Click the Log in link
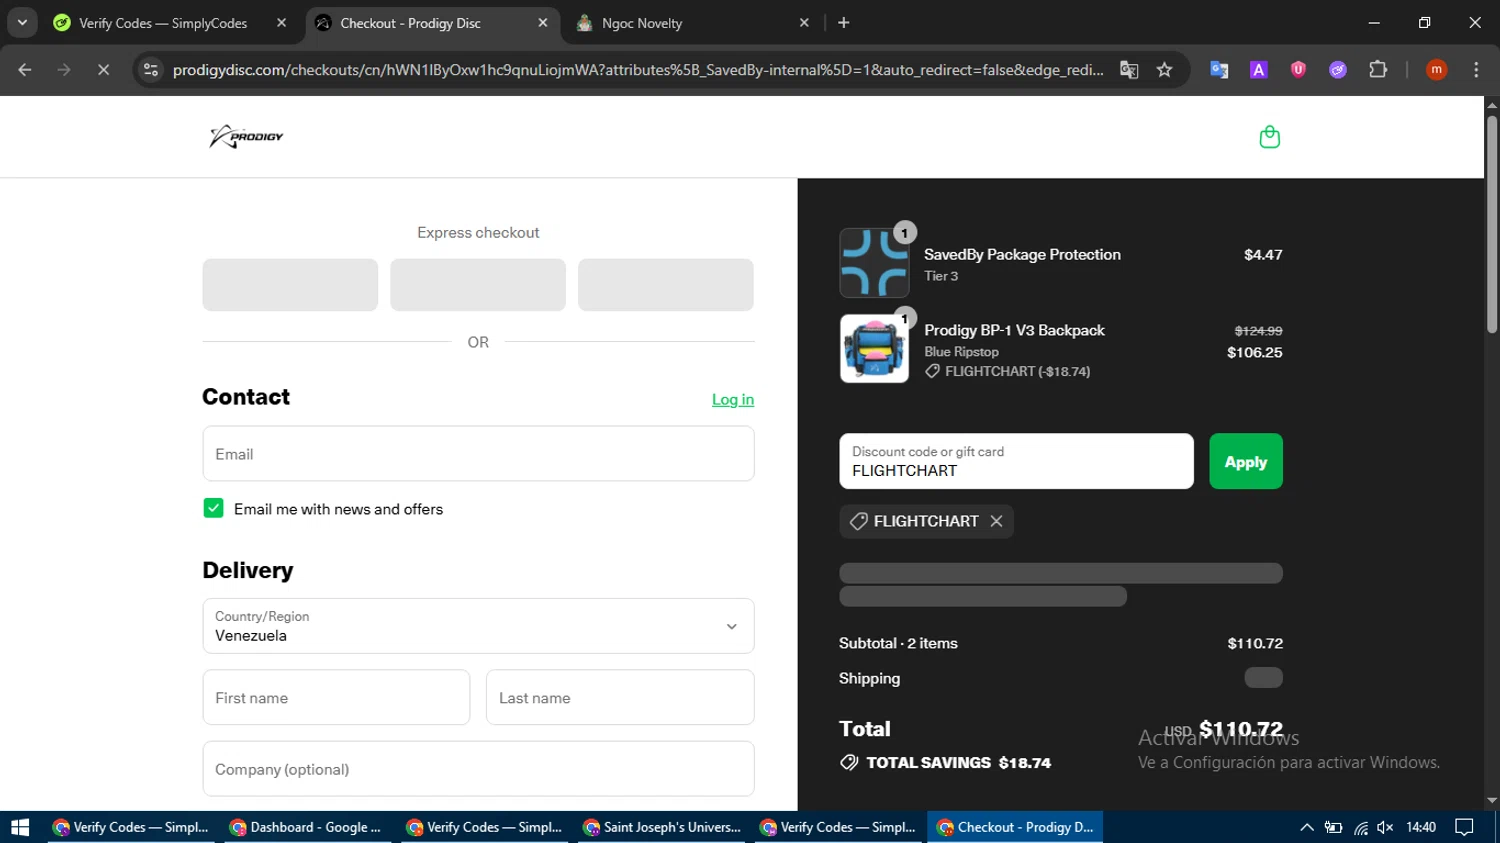The width and height of the screenshot is (1500, 843). (733, 399)
